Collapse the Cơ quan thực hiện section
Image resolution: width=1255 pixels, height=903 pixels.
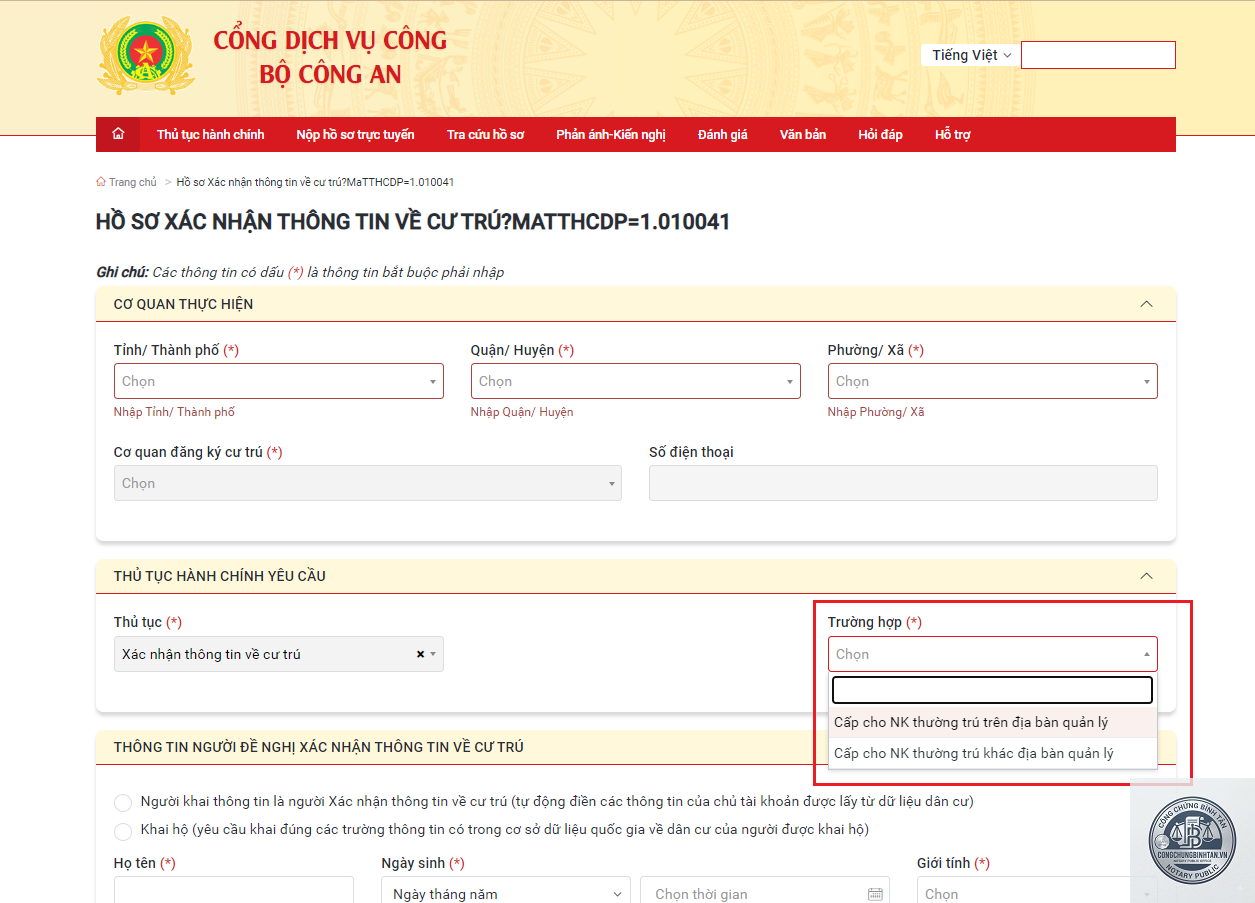[x=1146, y=304]
